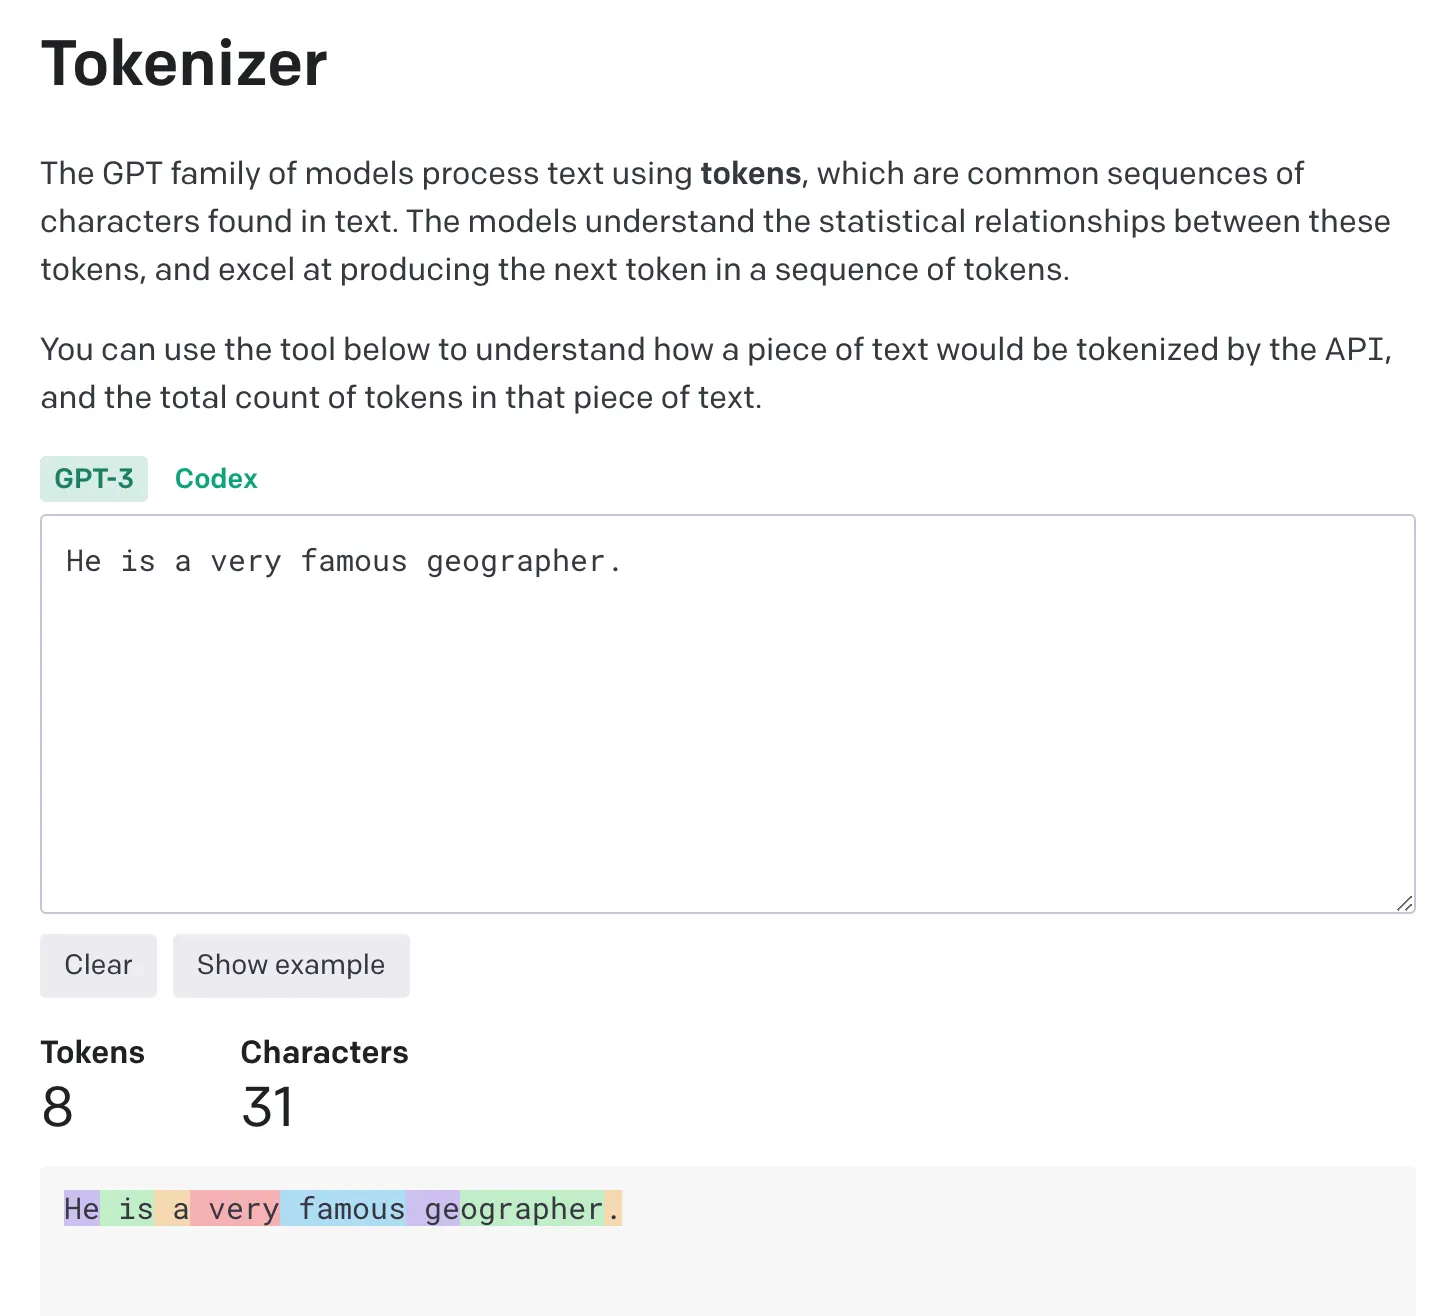
Task: Click the orange "a" token highlight
Action: pos(173,1209)
